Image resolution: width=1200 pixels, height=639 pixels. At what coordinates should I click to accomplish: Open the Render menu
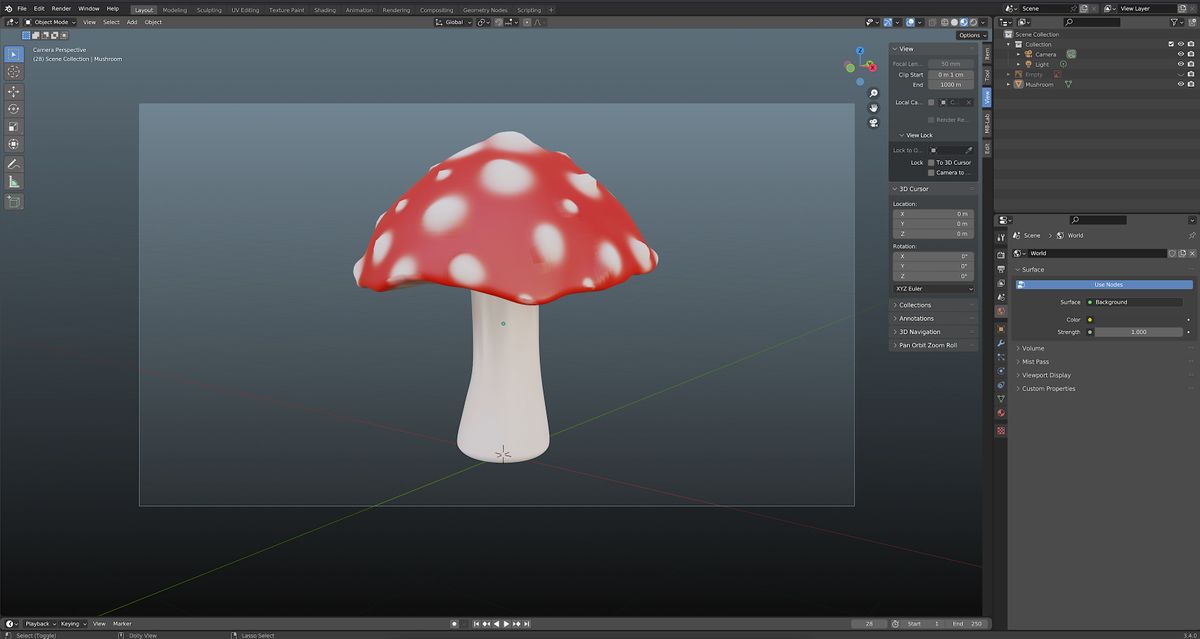tap(61, 8)
